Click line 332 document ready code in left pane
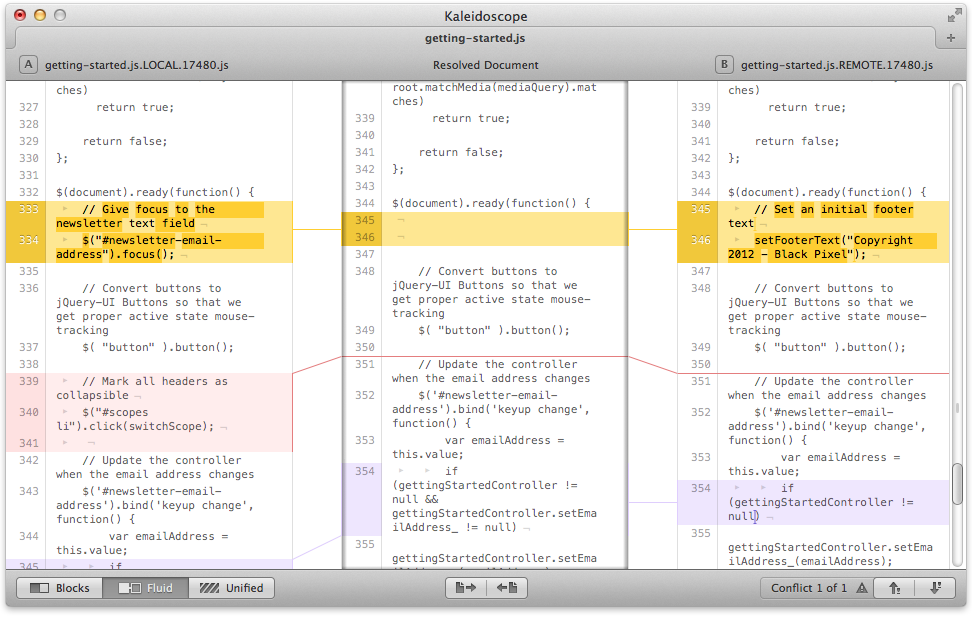972x620 pixels. [x=155, y=192]
